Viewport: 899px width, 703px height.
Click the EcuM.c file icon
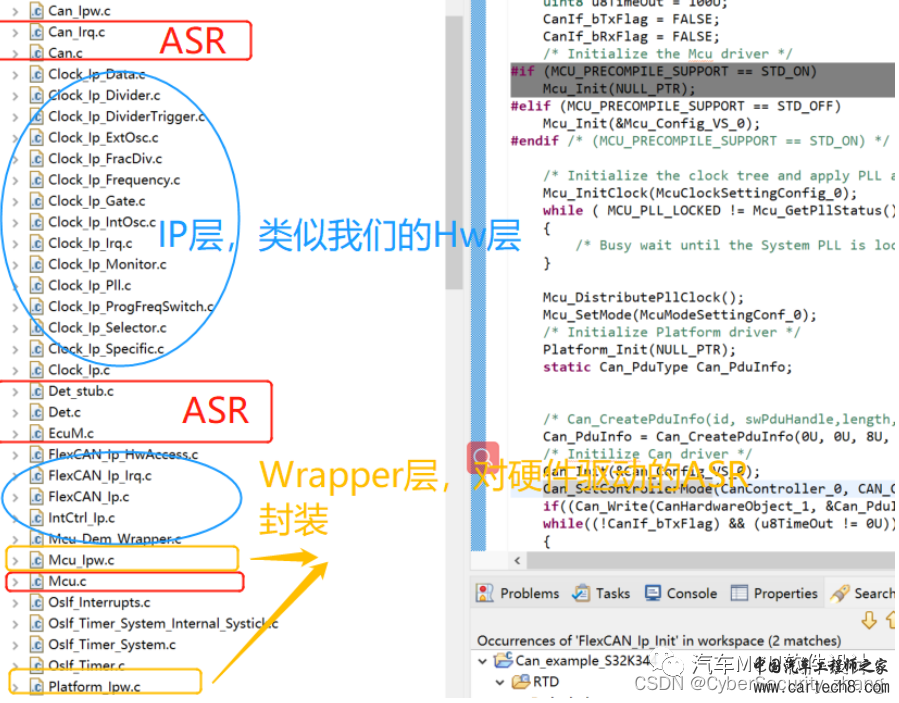(37, 433)
